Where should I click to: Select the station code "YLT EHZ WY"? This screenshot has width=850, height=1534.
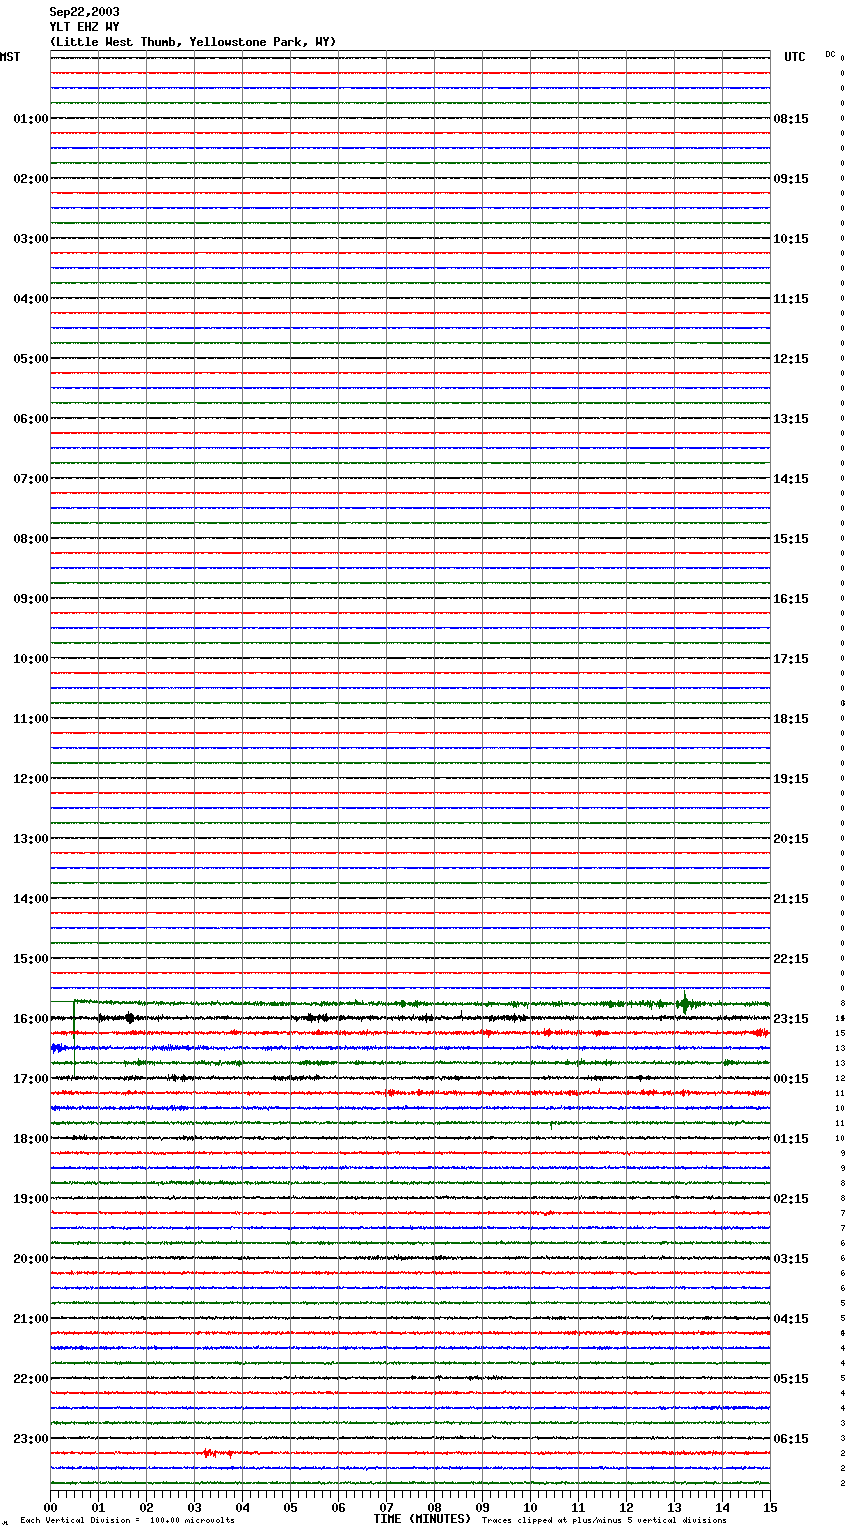click(x=84, y=27)
